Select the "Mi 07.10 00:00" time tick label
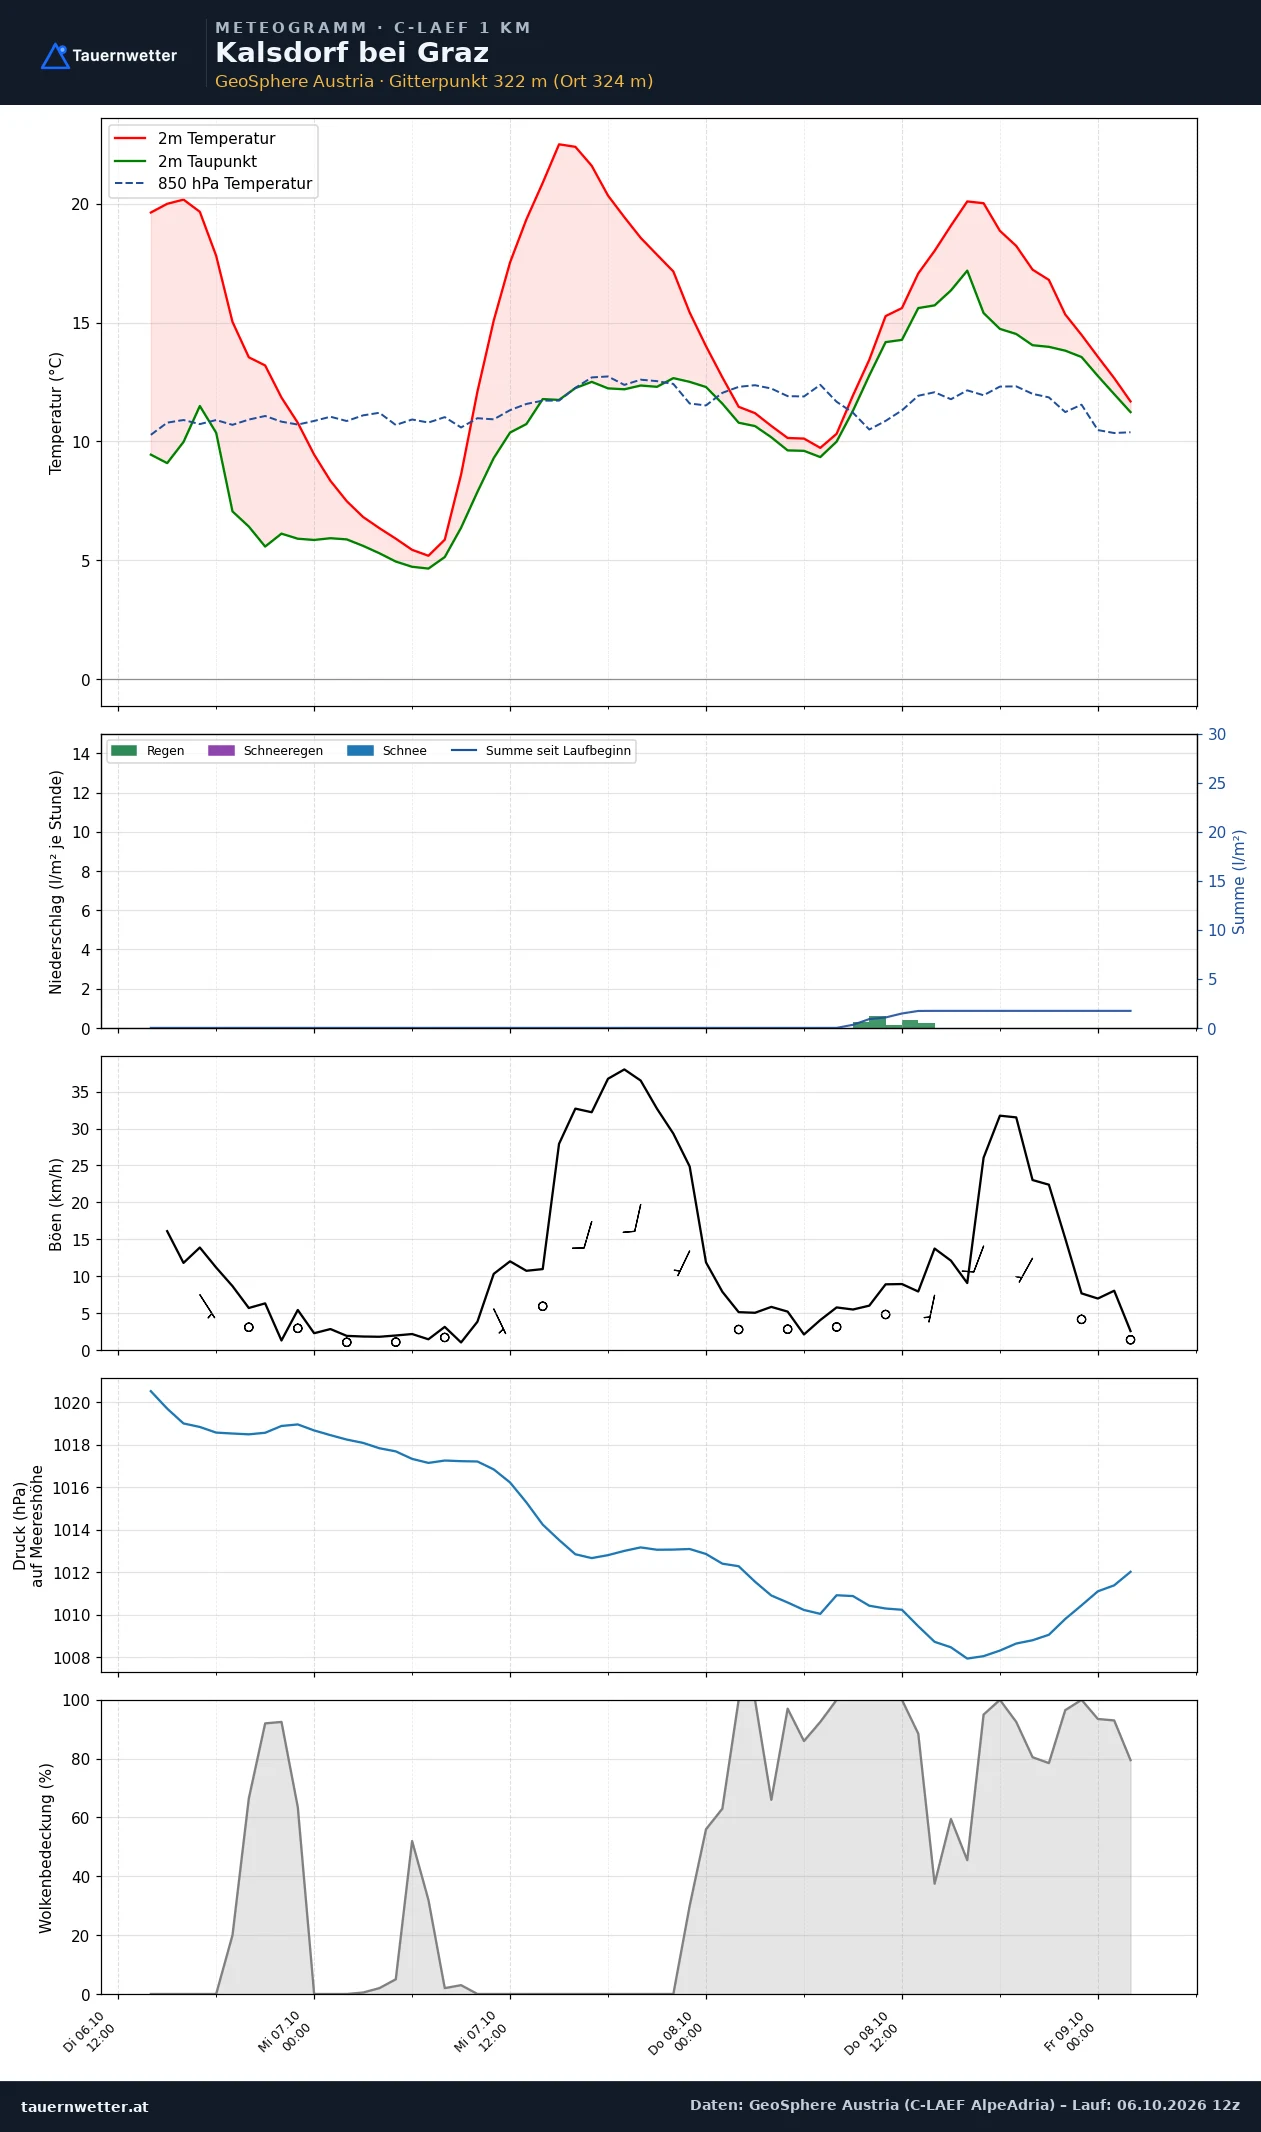Viewport: 1261px width, 2132px height. (285, 2033)
